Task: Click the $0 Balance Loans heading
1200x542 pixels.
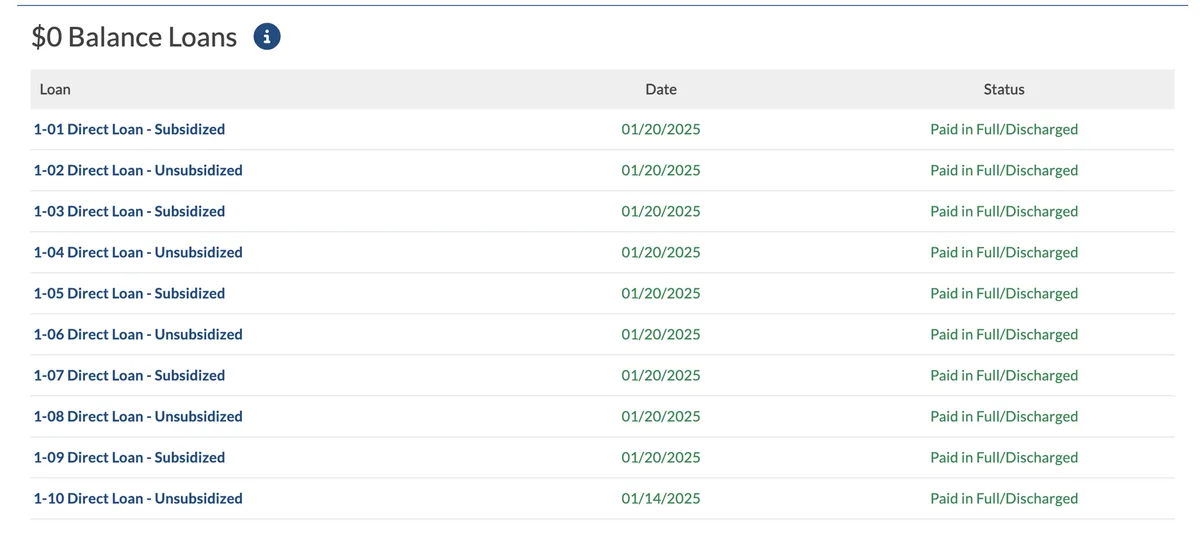Action: [134, 37]
